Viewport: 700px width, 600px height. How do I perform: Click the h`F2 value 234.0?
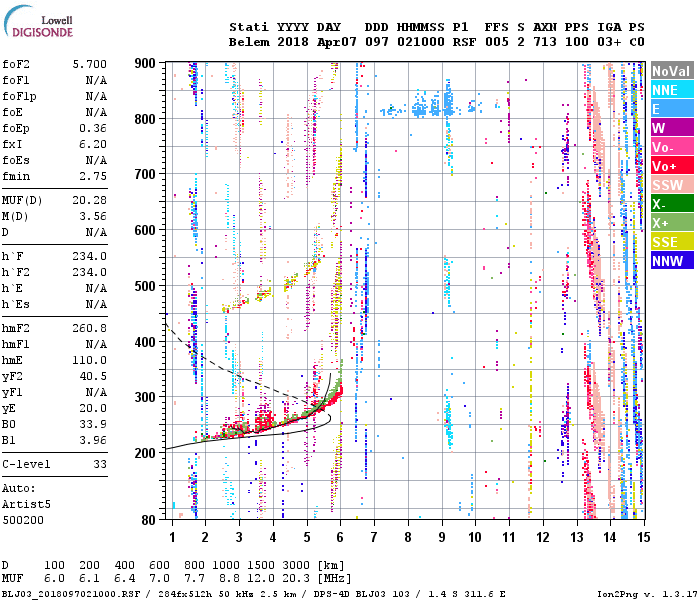click(x=90, y=272)
